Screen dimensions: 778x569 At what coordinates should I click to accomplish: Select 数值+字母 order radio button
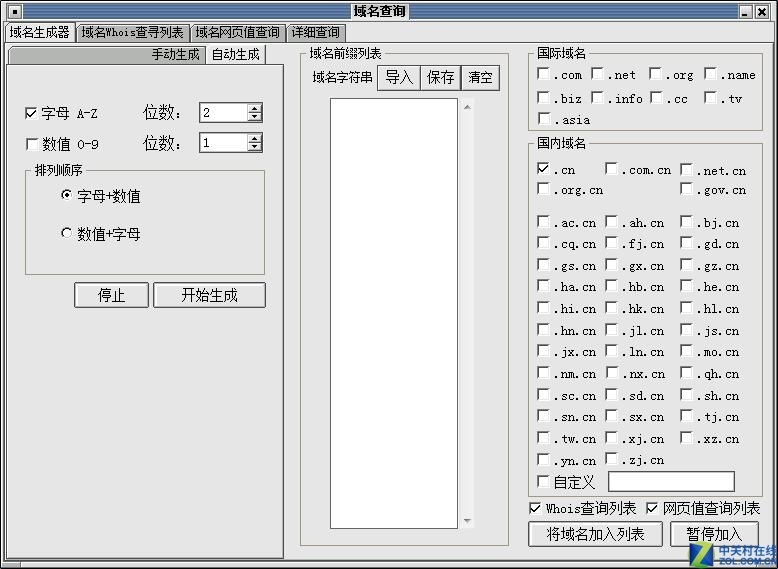(x=66, y=233)
